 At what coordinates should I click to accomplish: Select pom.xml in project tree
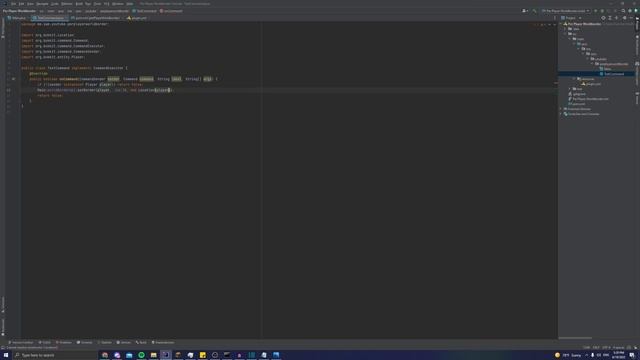click(576, 104)
